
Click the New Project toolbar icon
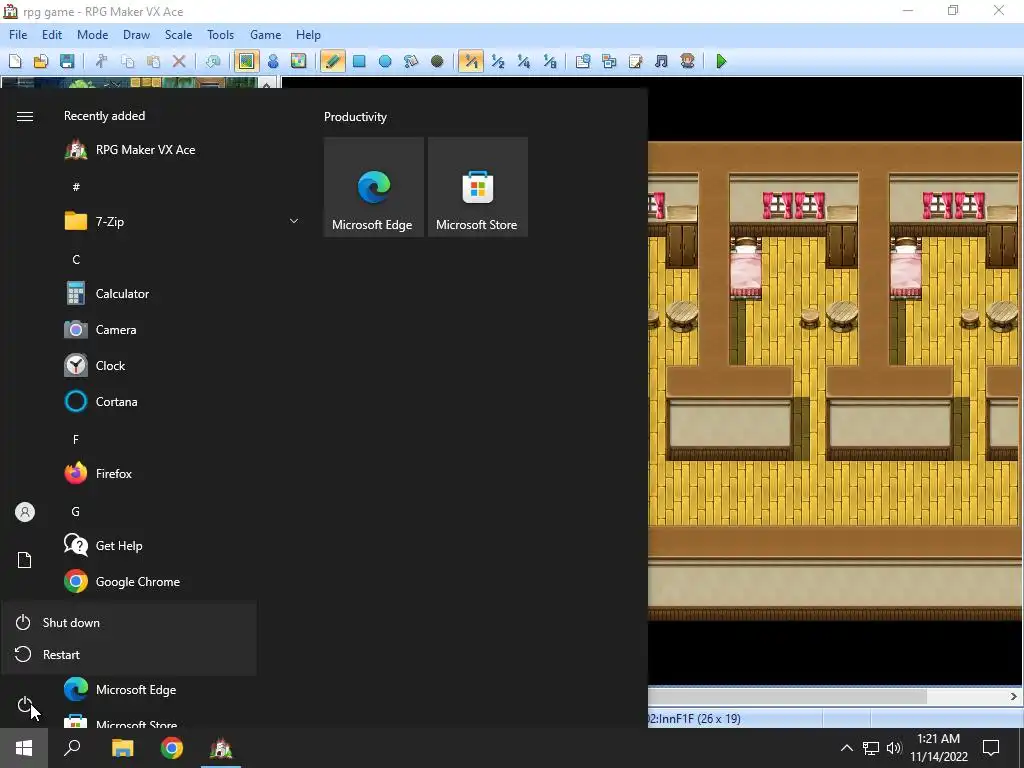[x=15, y=61]
